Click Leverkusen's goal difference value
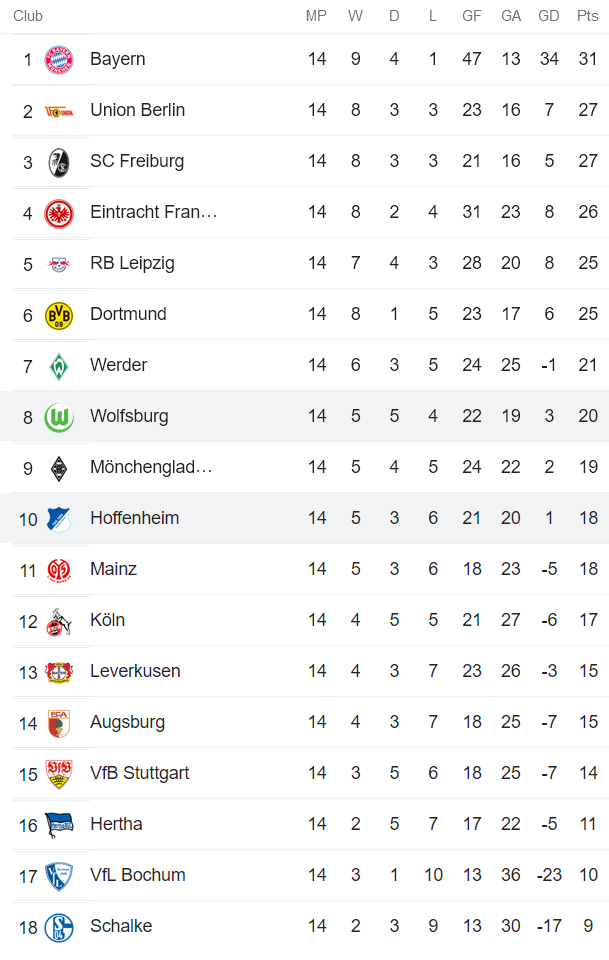This screenshot has width=609, height=960. [x=548, y=671]
